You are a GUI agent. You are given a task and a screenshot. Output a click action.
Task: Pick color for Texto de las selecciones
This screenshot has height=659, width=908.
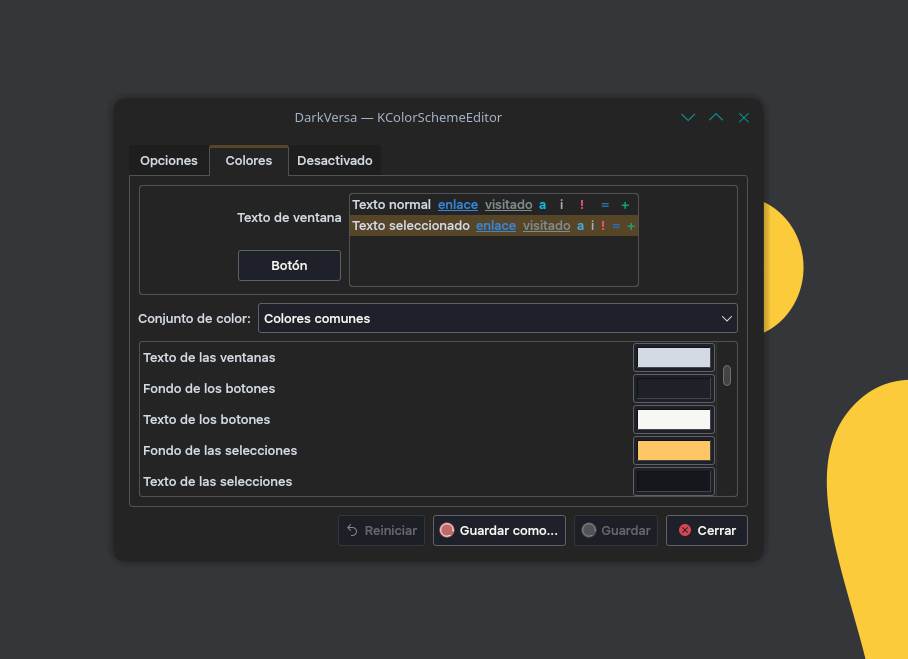673,481
